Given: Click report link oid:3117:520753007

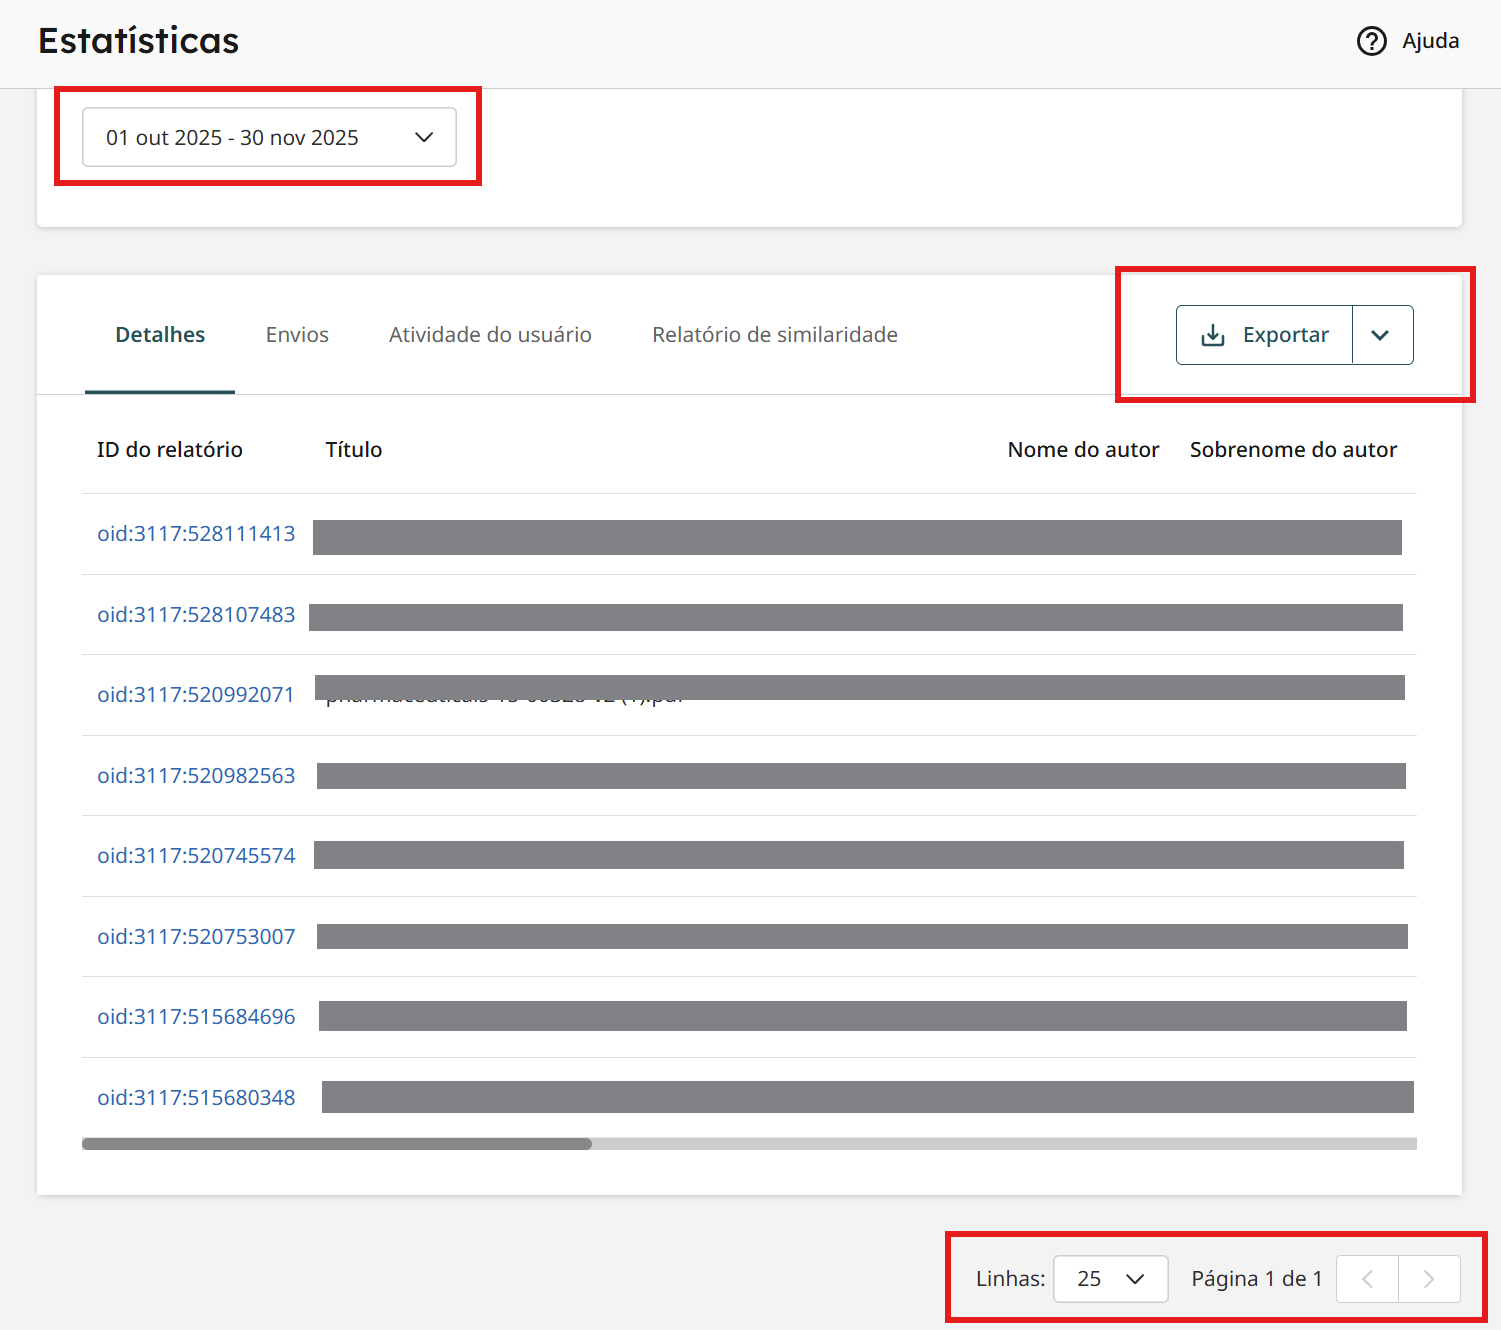Looking at the screenshot, I should point(196,937).
